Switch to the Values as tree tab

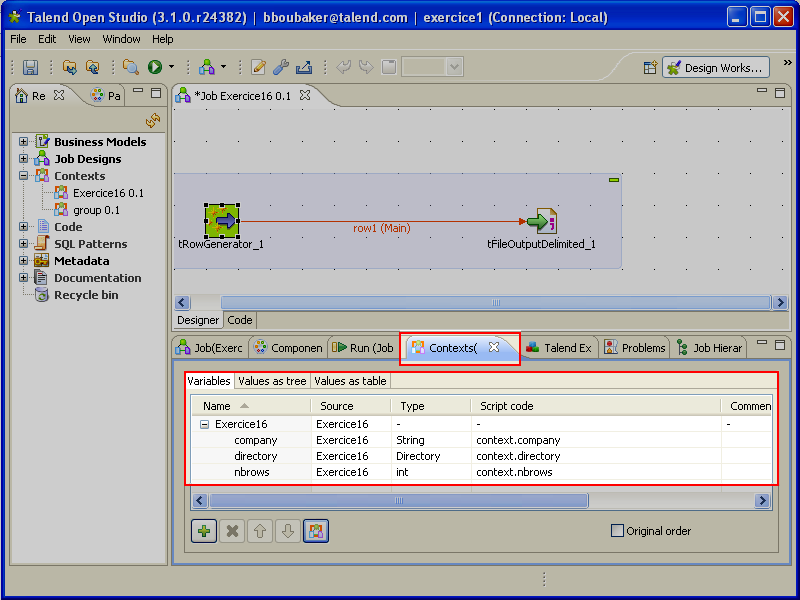coord(272,381)
